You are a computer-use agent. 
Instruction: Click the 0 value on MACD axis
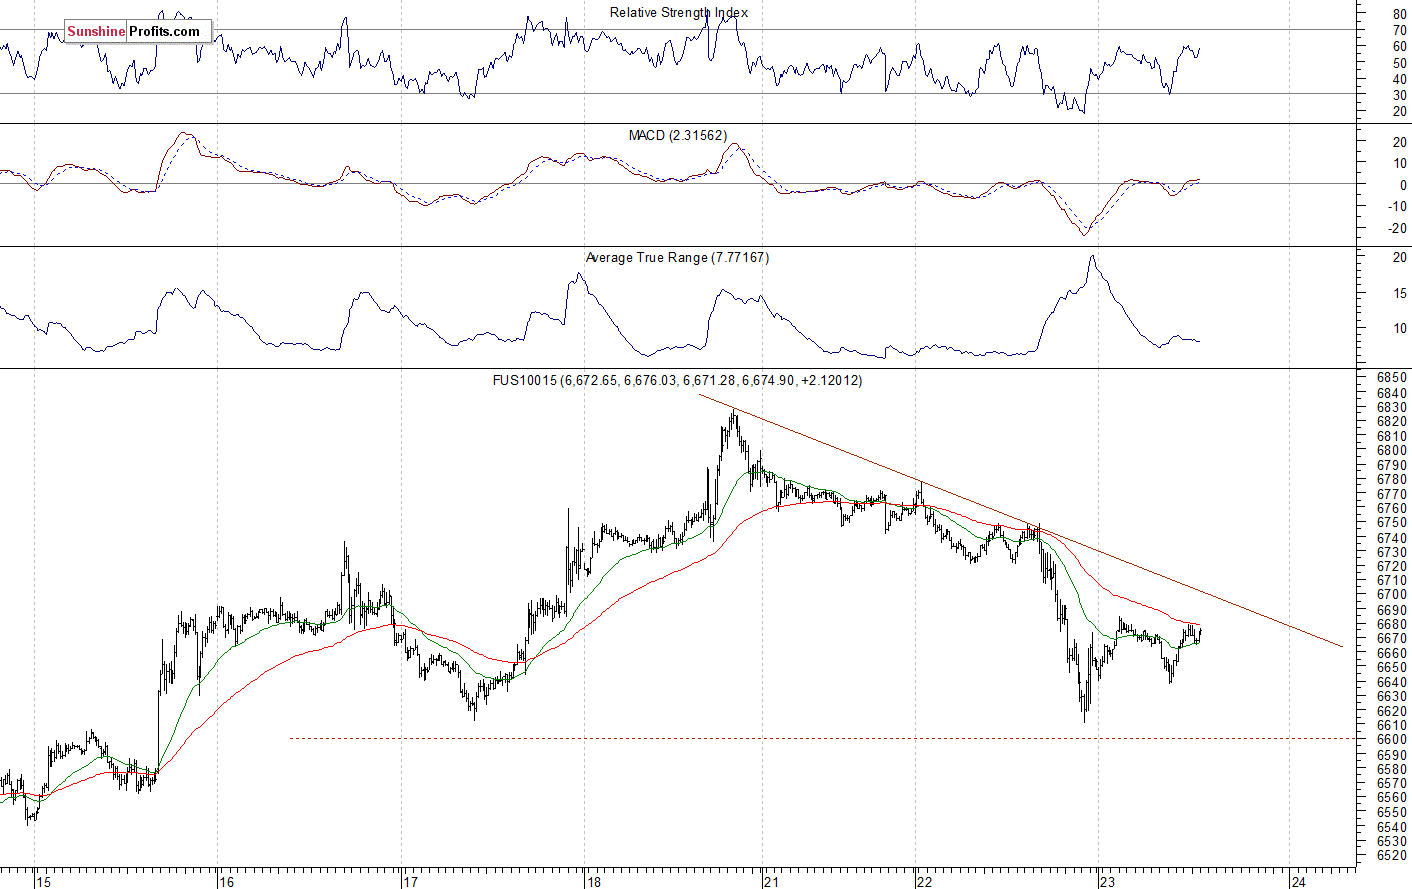[x=1403, y=185]
